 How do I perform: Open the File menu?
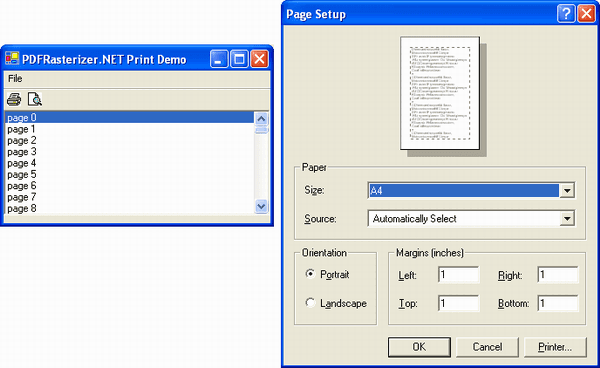(x=15, y=78)
